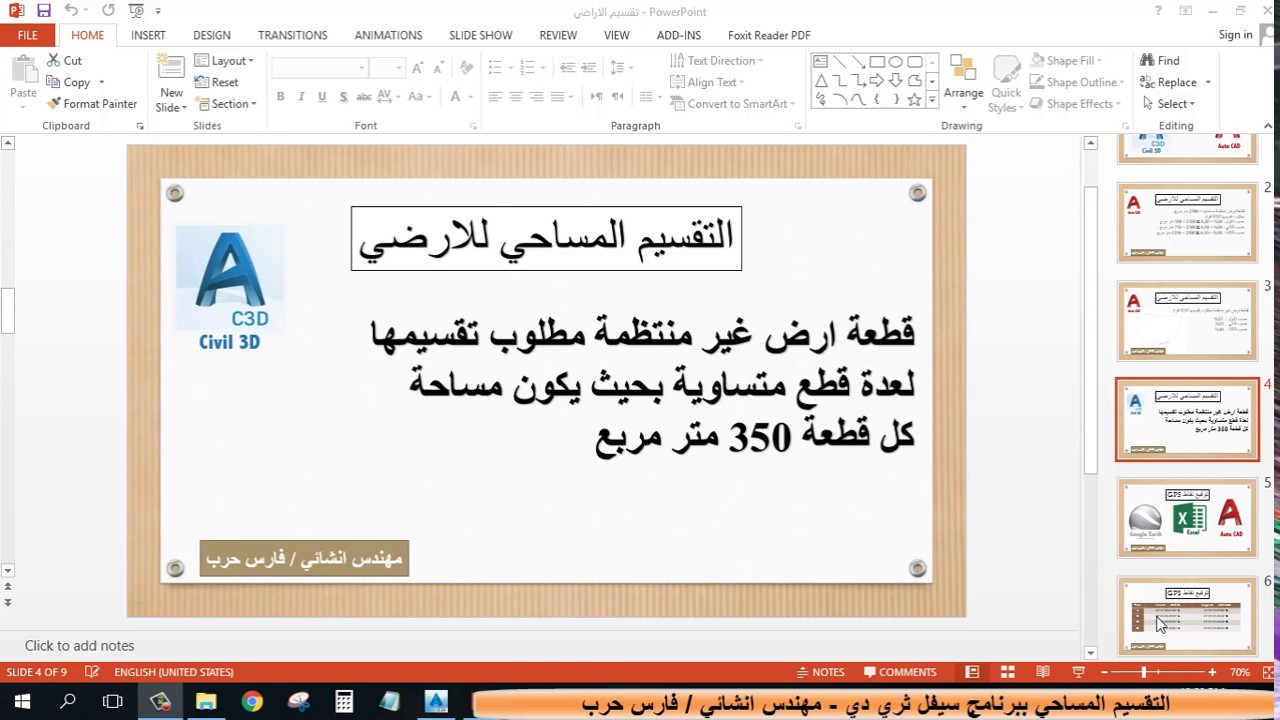Switch to the SLIDE SHOW tab
Viewport: 1280px width, 720px height.
point(481,35)
